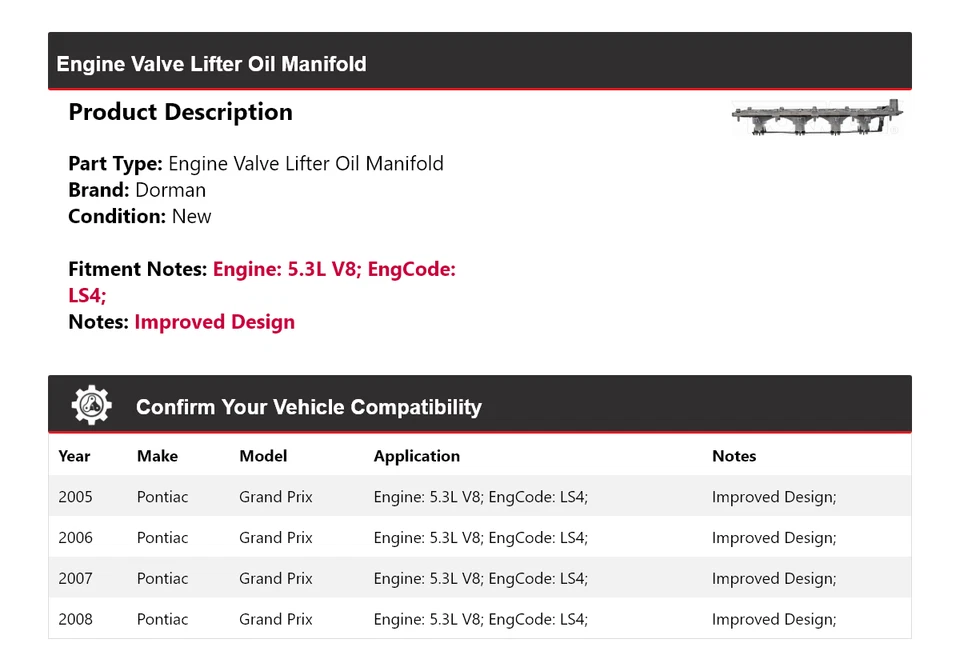Click Grand Prix in the 2008 row

click(275, 620)
